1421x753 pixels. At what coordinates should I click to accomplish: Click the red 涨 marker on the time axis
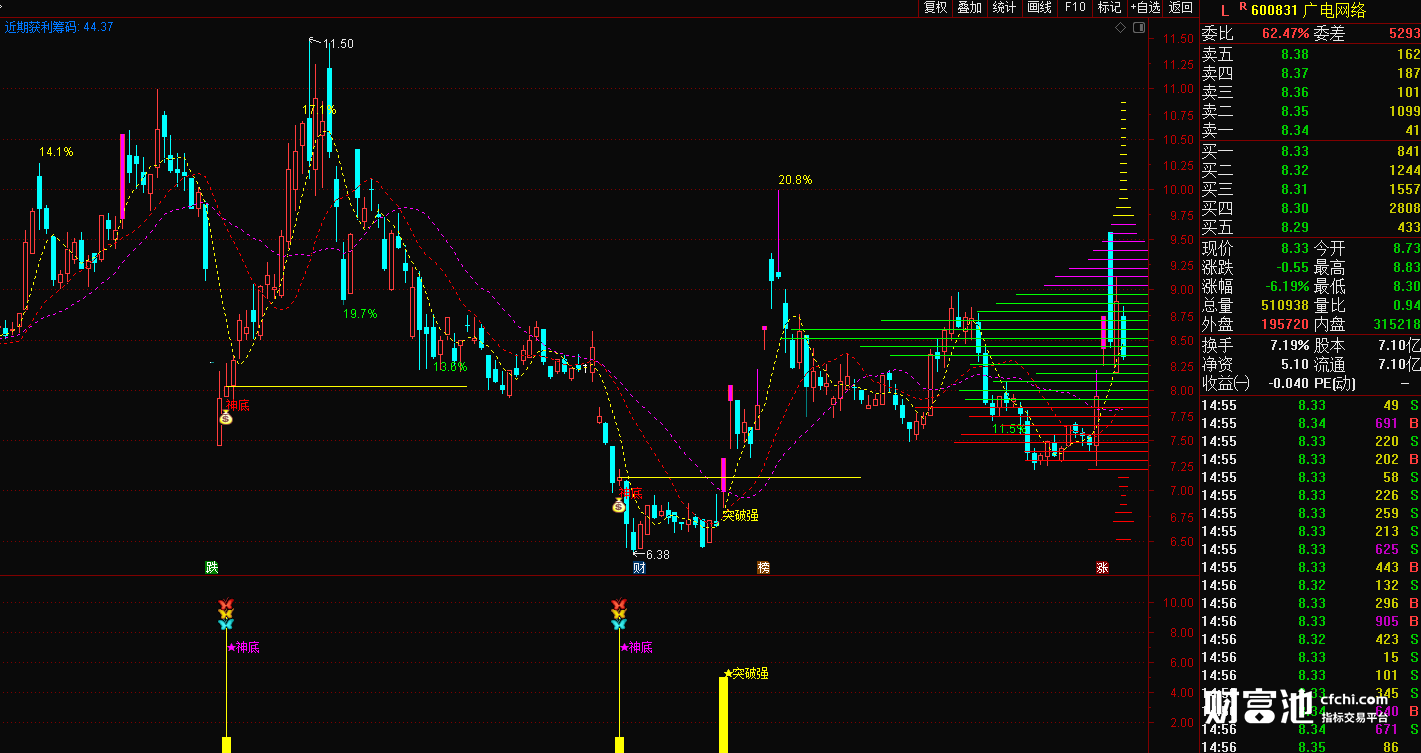pos(1102,567)
